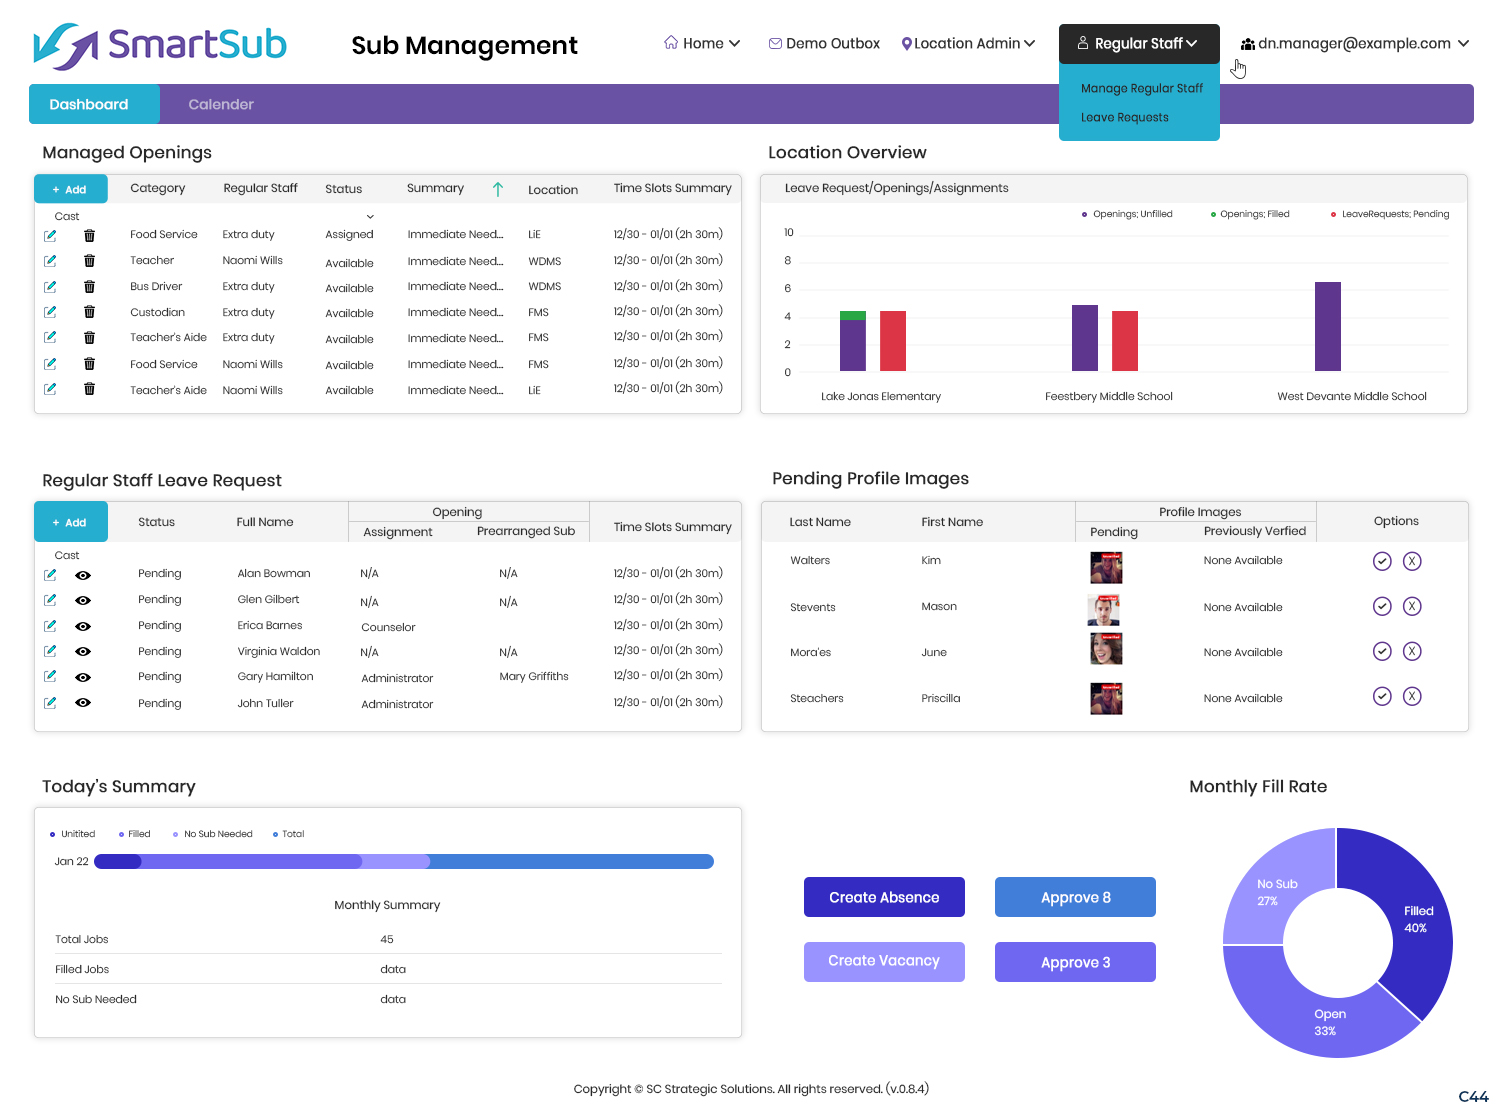Toggle the LeaveRequests; Pending chart legend
This screenshot has height=1117, width=1502.
[x=1390, y=214]
